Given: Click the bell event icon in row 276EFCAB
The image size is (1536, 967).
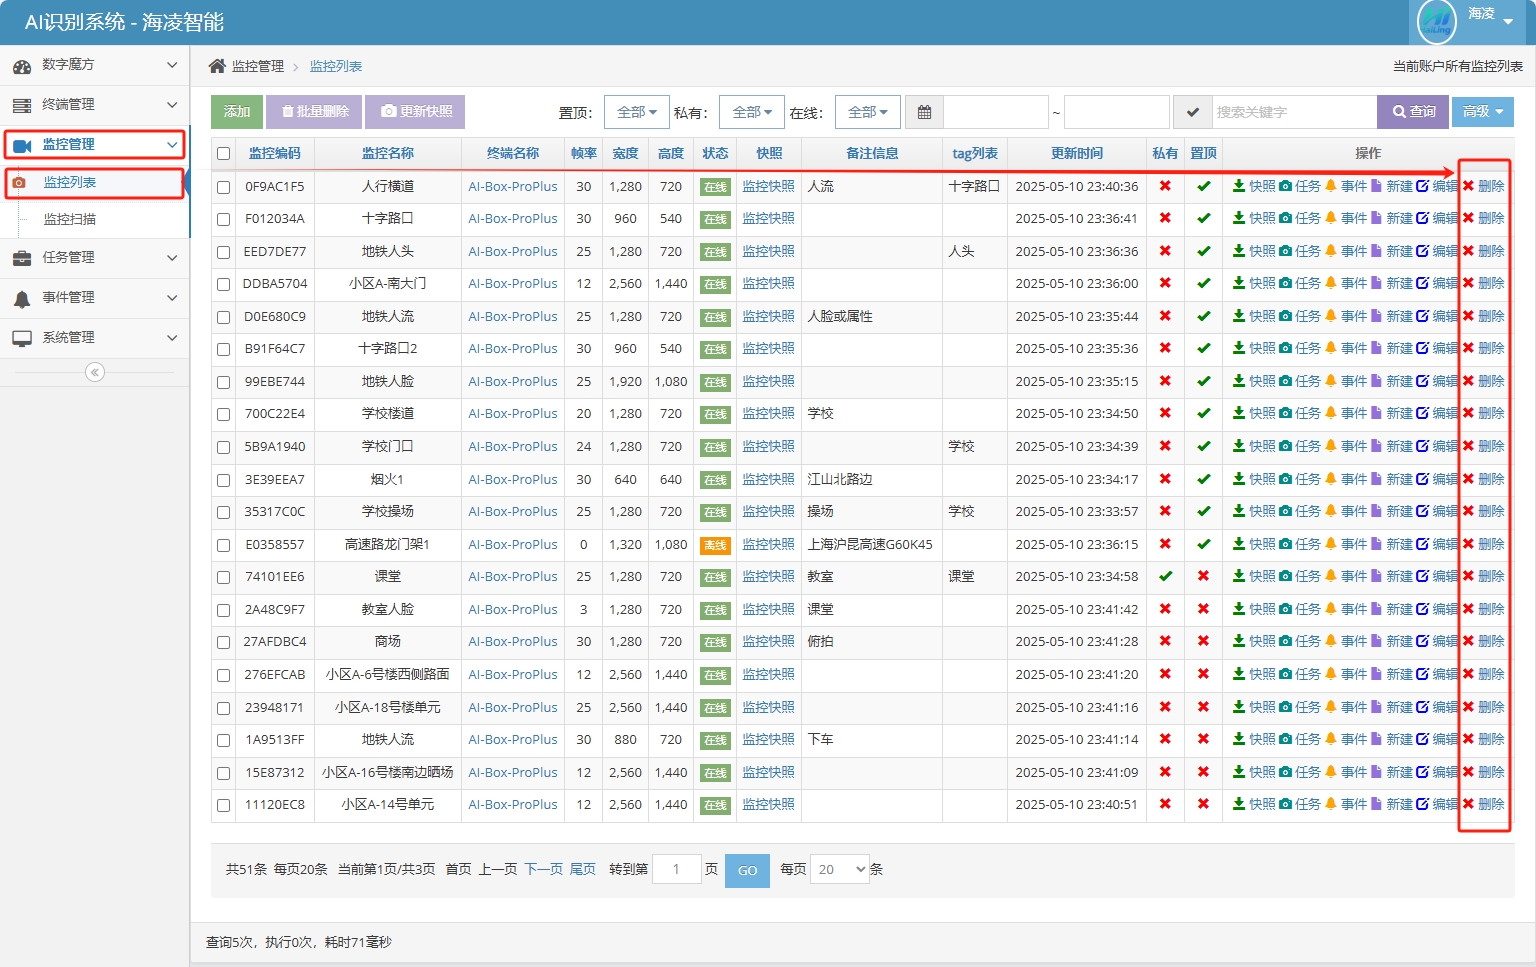Looking at the screenshot, I should 1331,674.
